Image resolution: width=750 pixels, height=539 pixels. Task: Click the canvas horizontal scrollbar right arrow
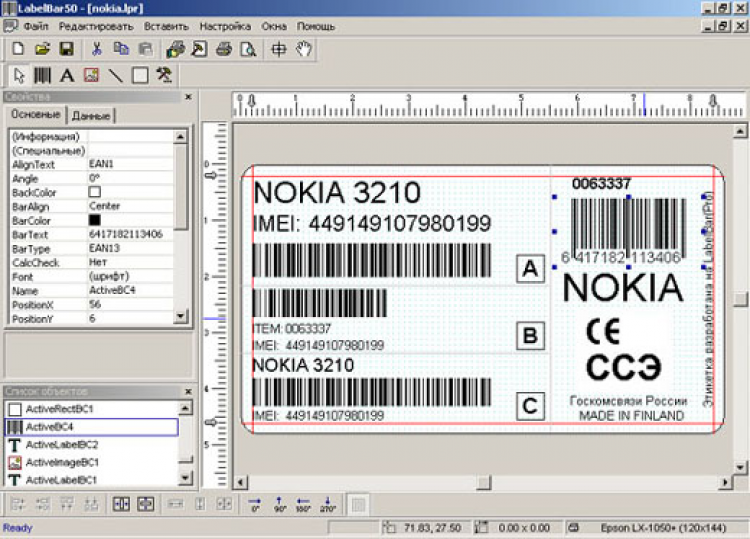pyautogui.click(x=725, y=483)
